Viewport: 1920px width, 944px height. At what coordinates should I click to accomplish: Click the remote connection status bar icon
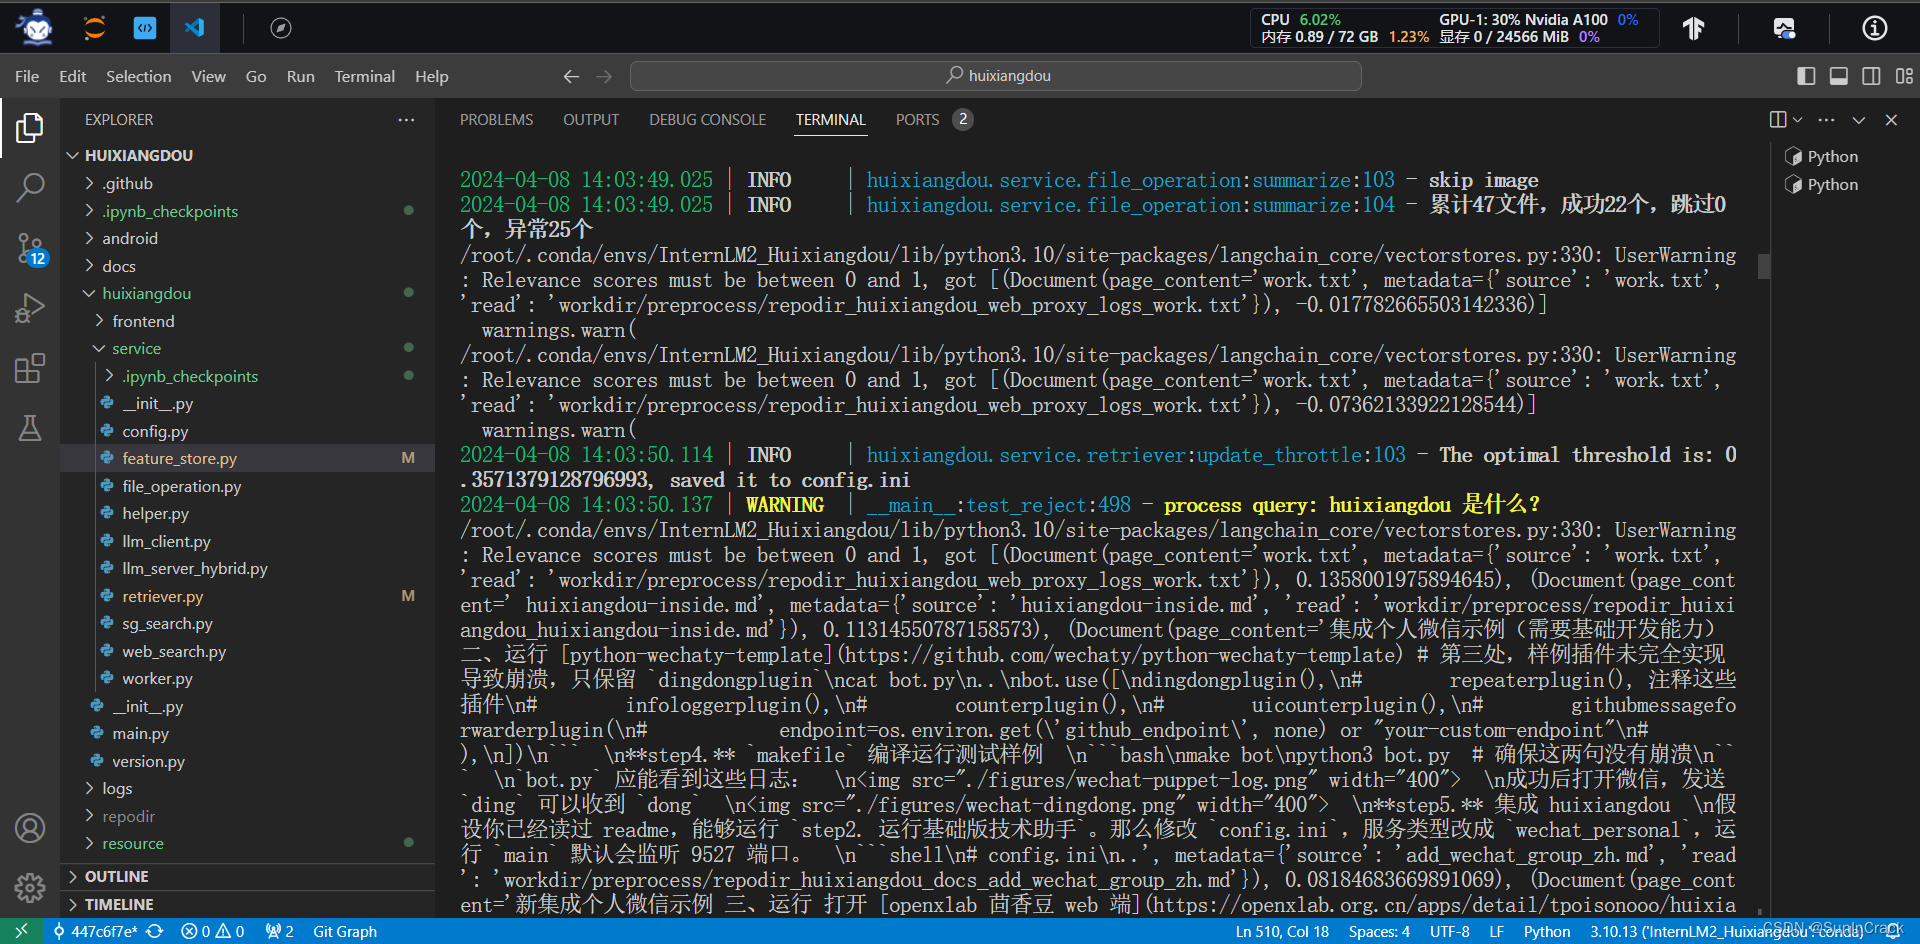(21, 931)
